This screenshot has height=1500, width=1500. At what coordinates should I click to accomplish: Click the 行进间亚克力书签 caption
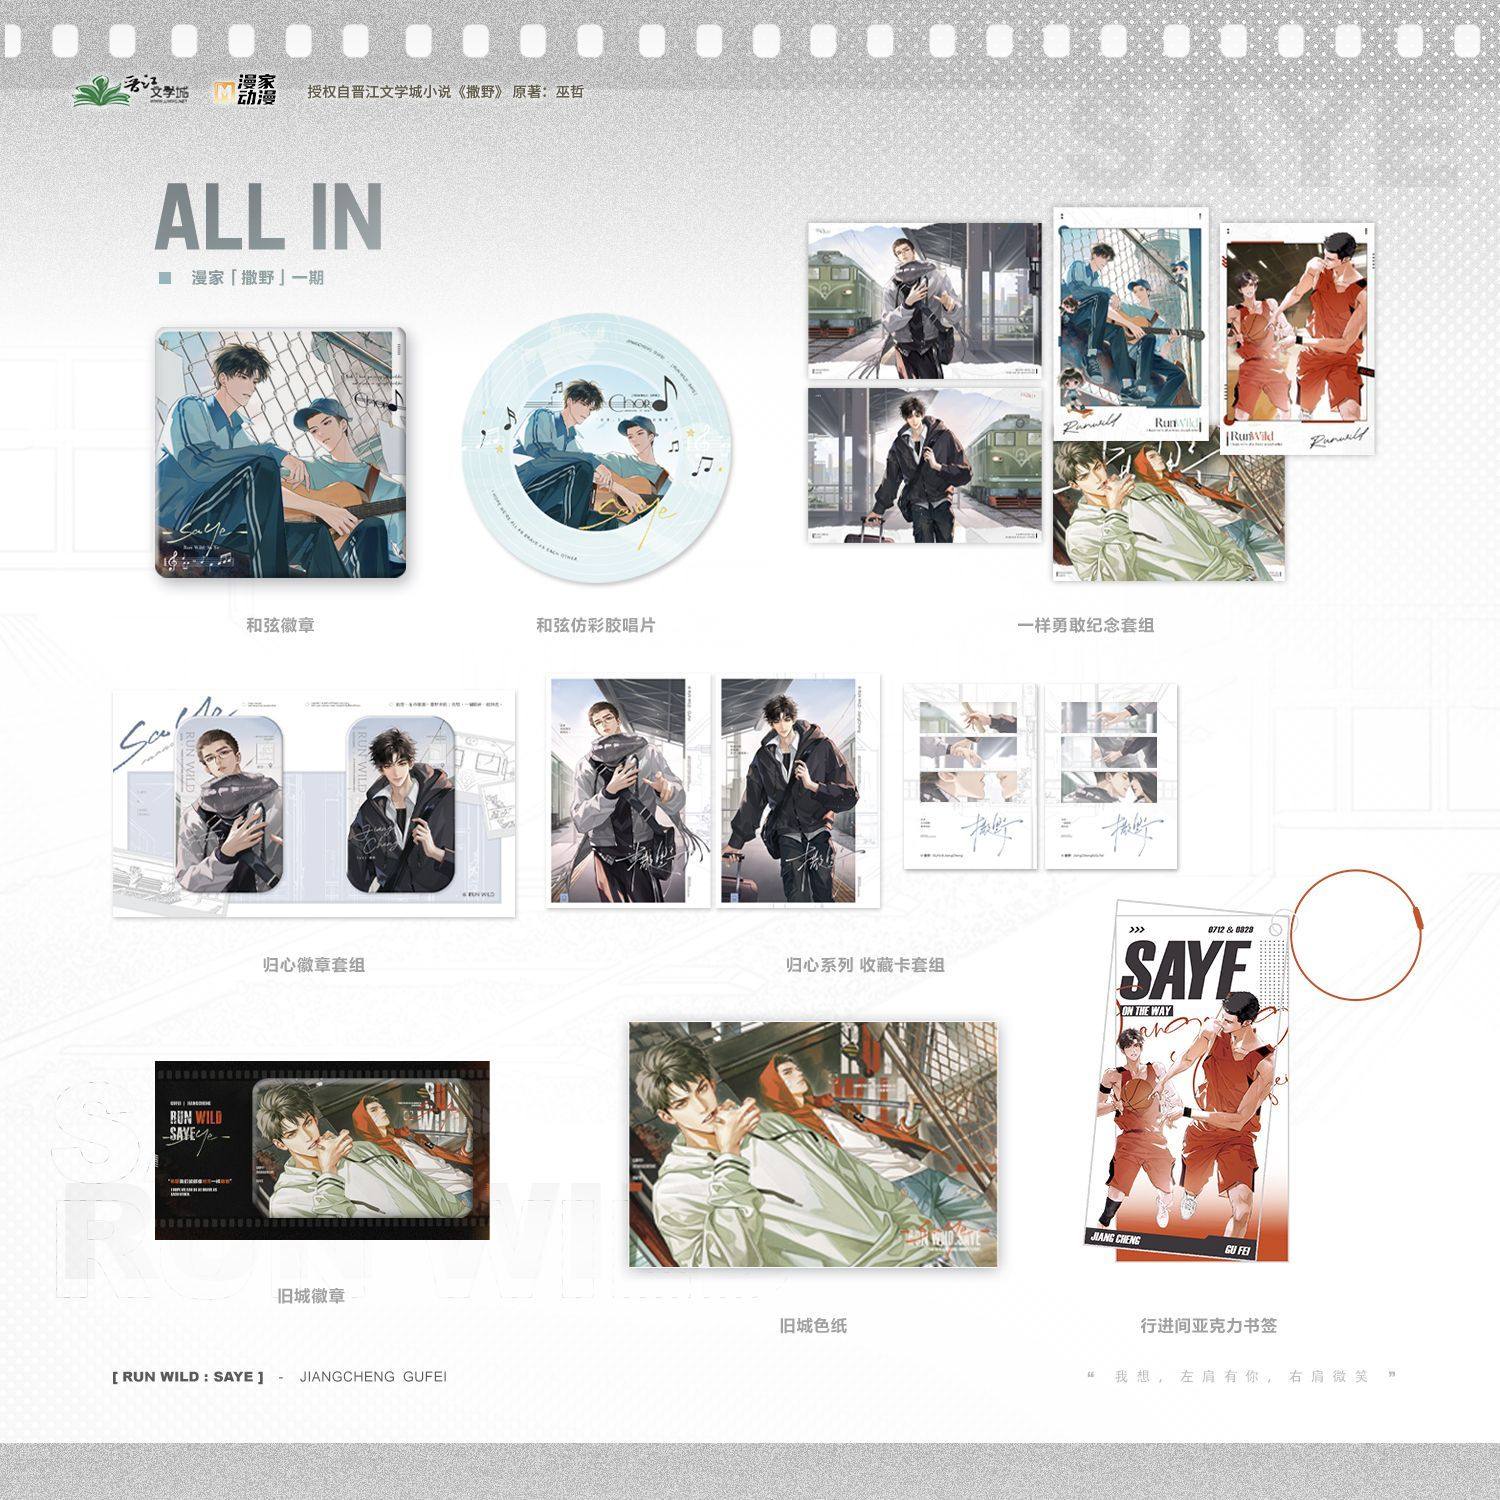[x=1209, y=1326]
